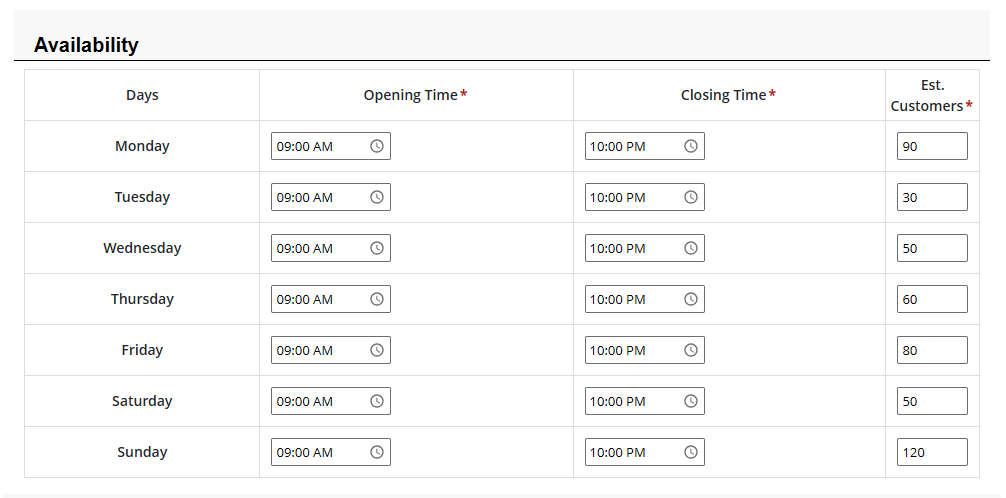1006x498 pixels.
Task: Click Friday closing time text 10:00 PM
Action: (x=618, y=350)
